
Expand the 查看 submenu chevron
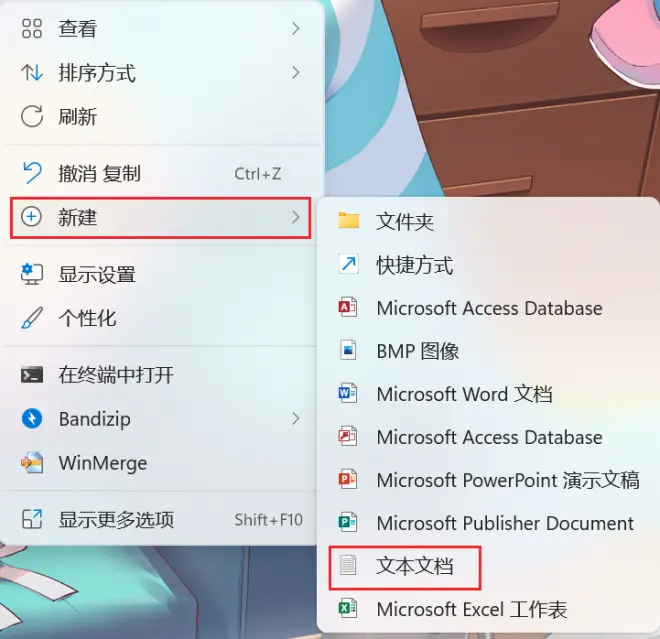pos(296,29)
